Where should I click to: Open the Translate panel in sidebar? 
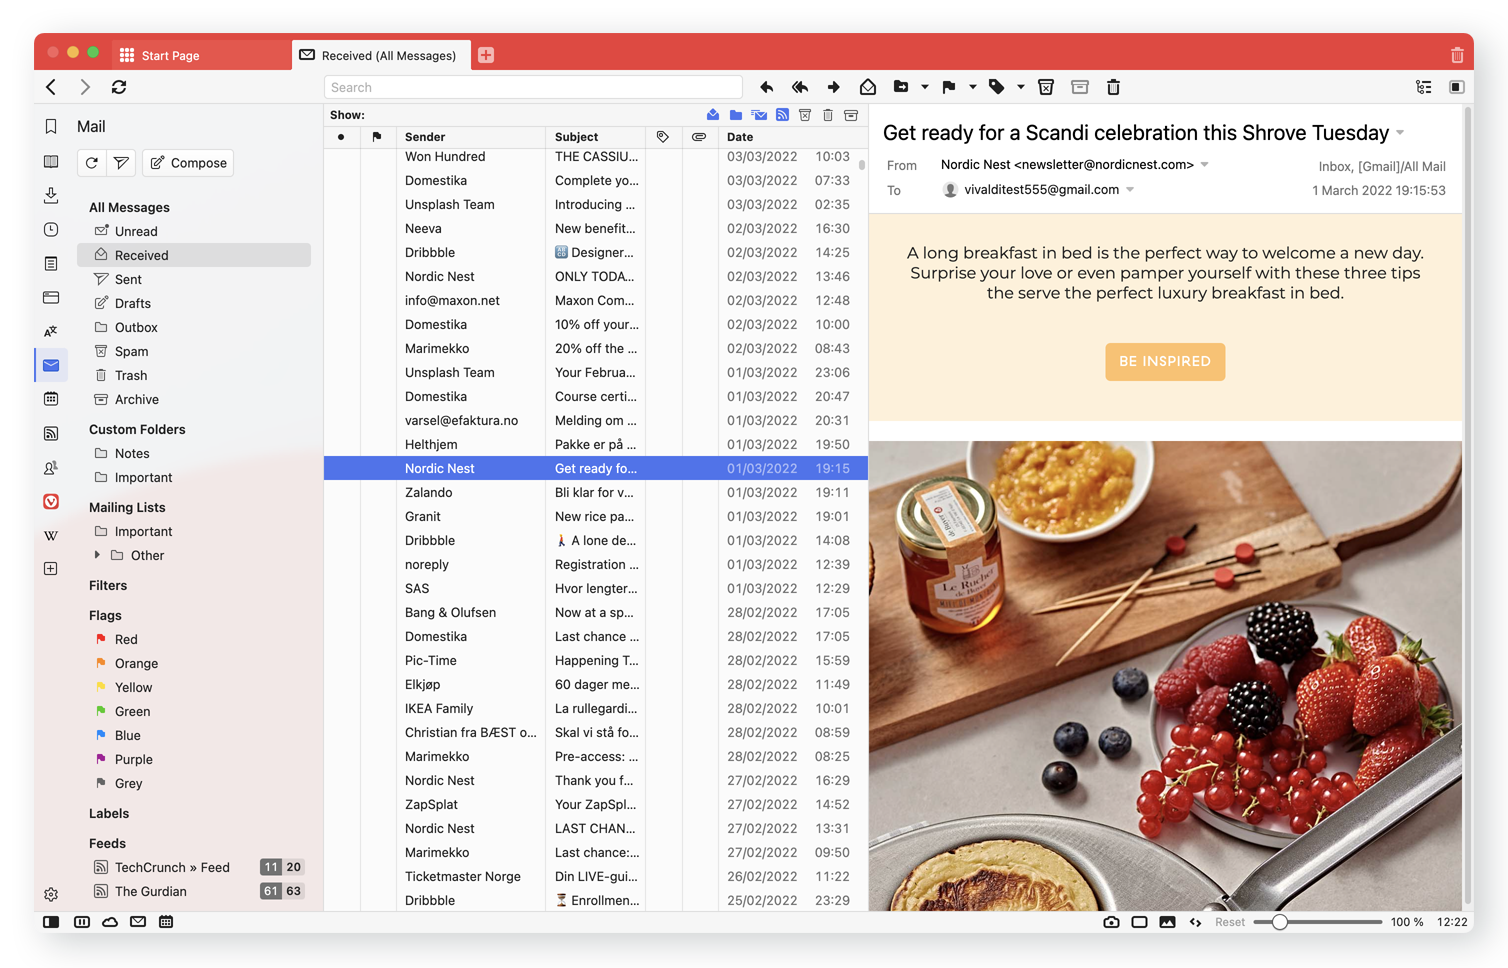[51, 331]
